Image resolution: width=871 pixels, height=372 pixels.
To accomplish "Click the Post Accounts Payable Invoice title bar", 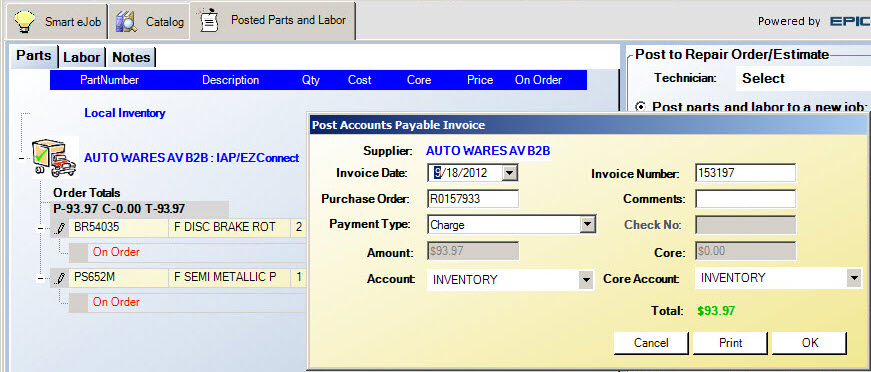I will [589, 125].
